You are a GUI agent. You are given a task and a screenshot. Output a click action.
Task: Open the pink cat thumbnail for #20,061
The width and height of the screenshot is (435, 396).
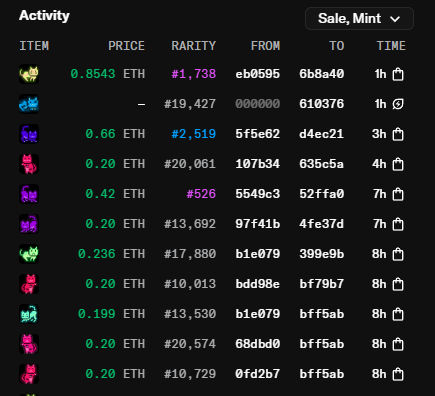29,164
